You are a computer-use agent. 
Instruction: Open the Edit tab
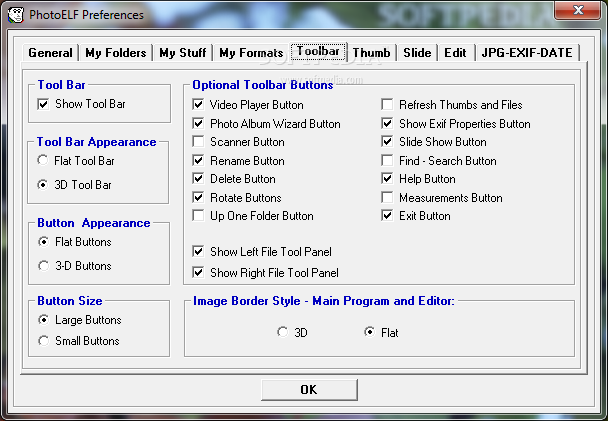[x=455, y=53]
